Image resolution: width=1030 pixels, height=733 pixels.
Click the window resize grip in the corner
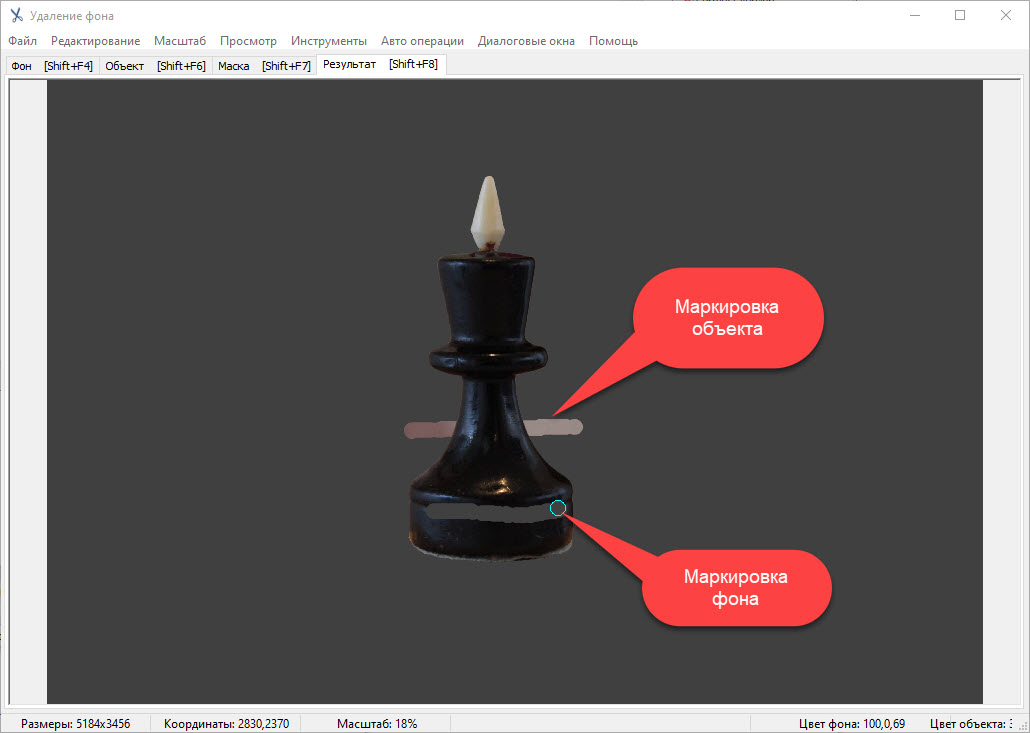click(x=1022, y=725)
